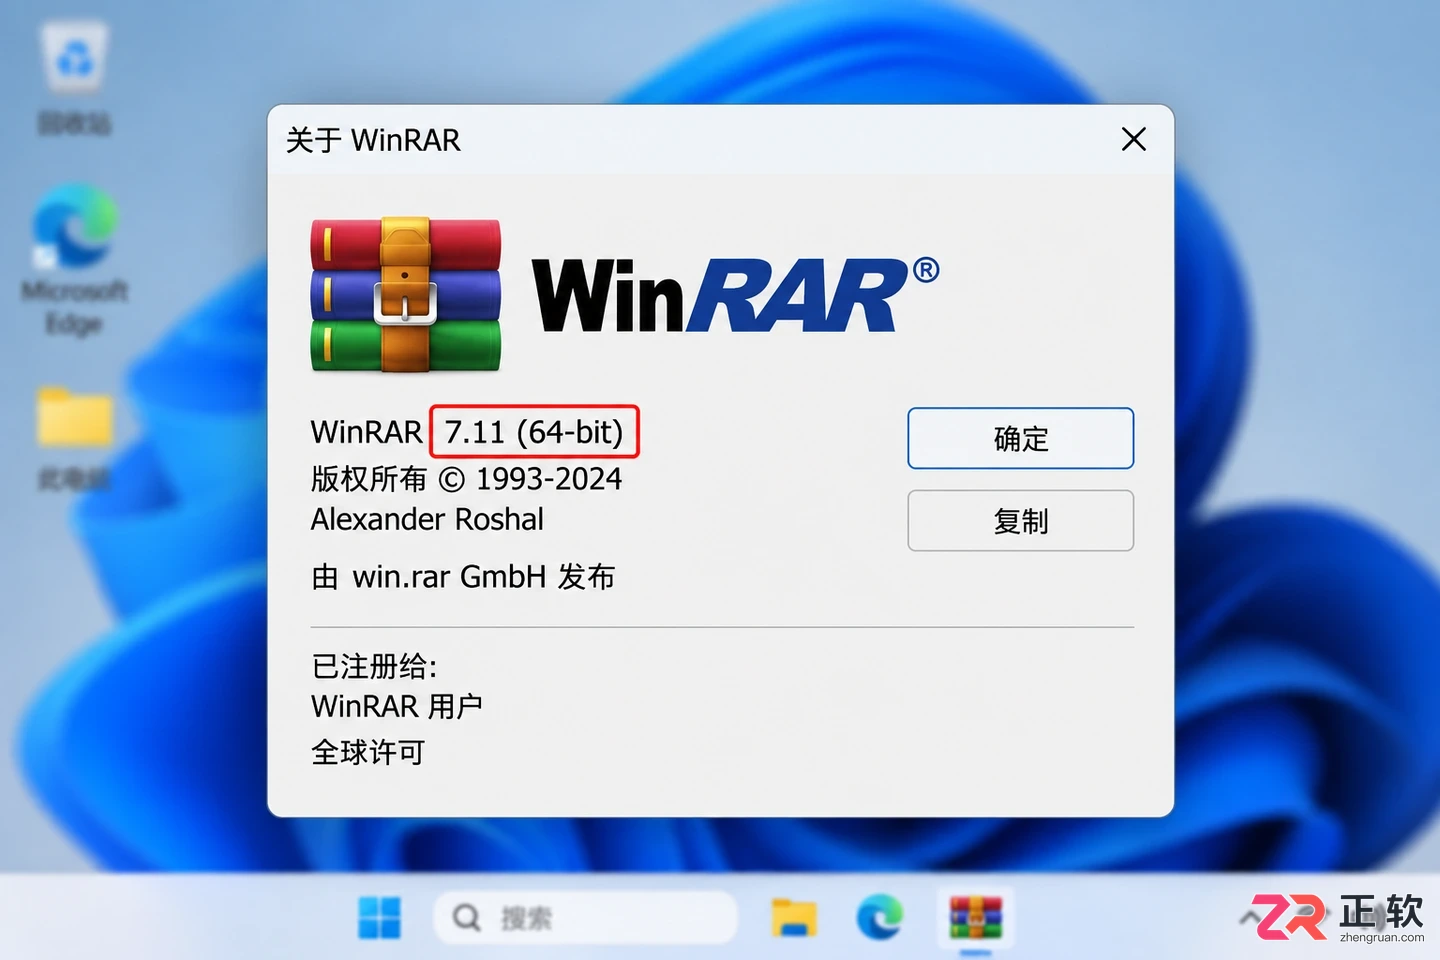Click the taskbar search box

[x=586, y=917]
